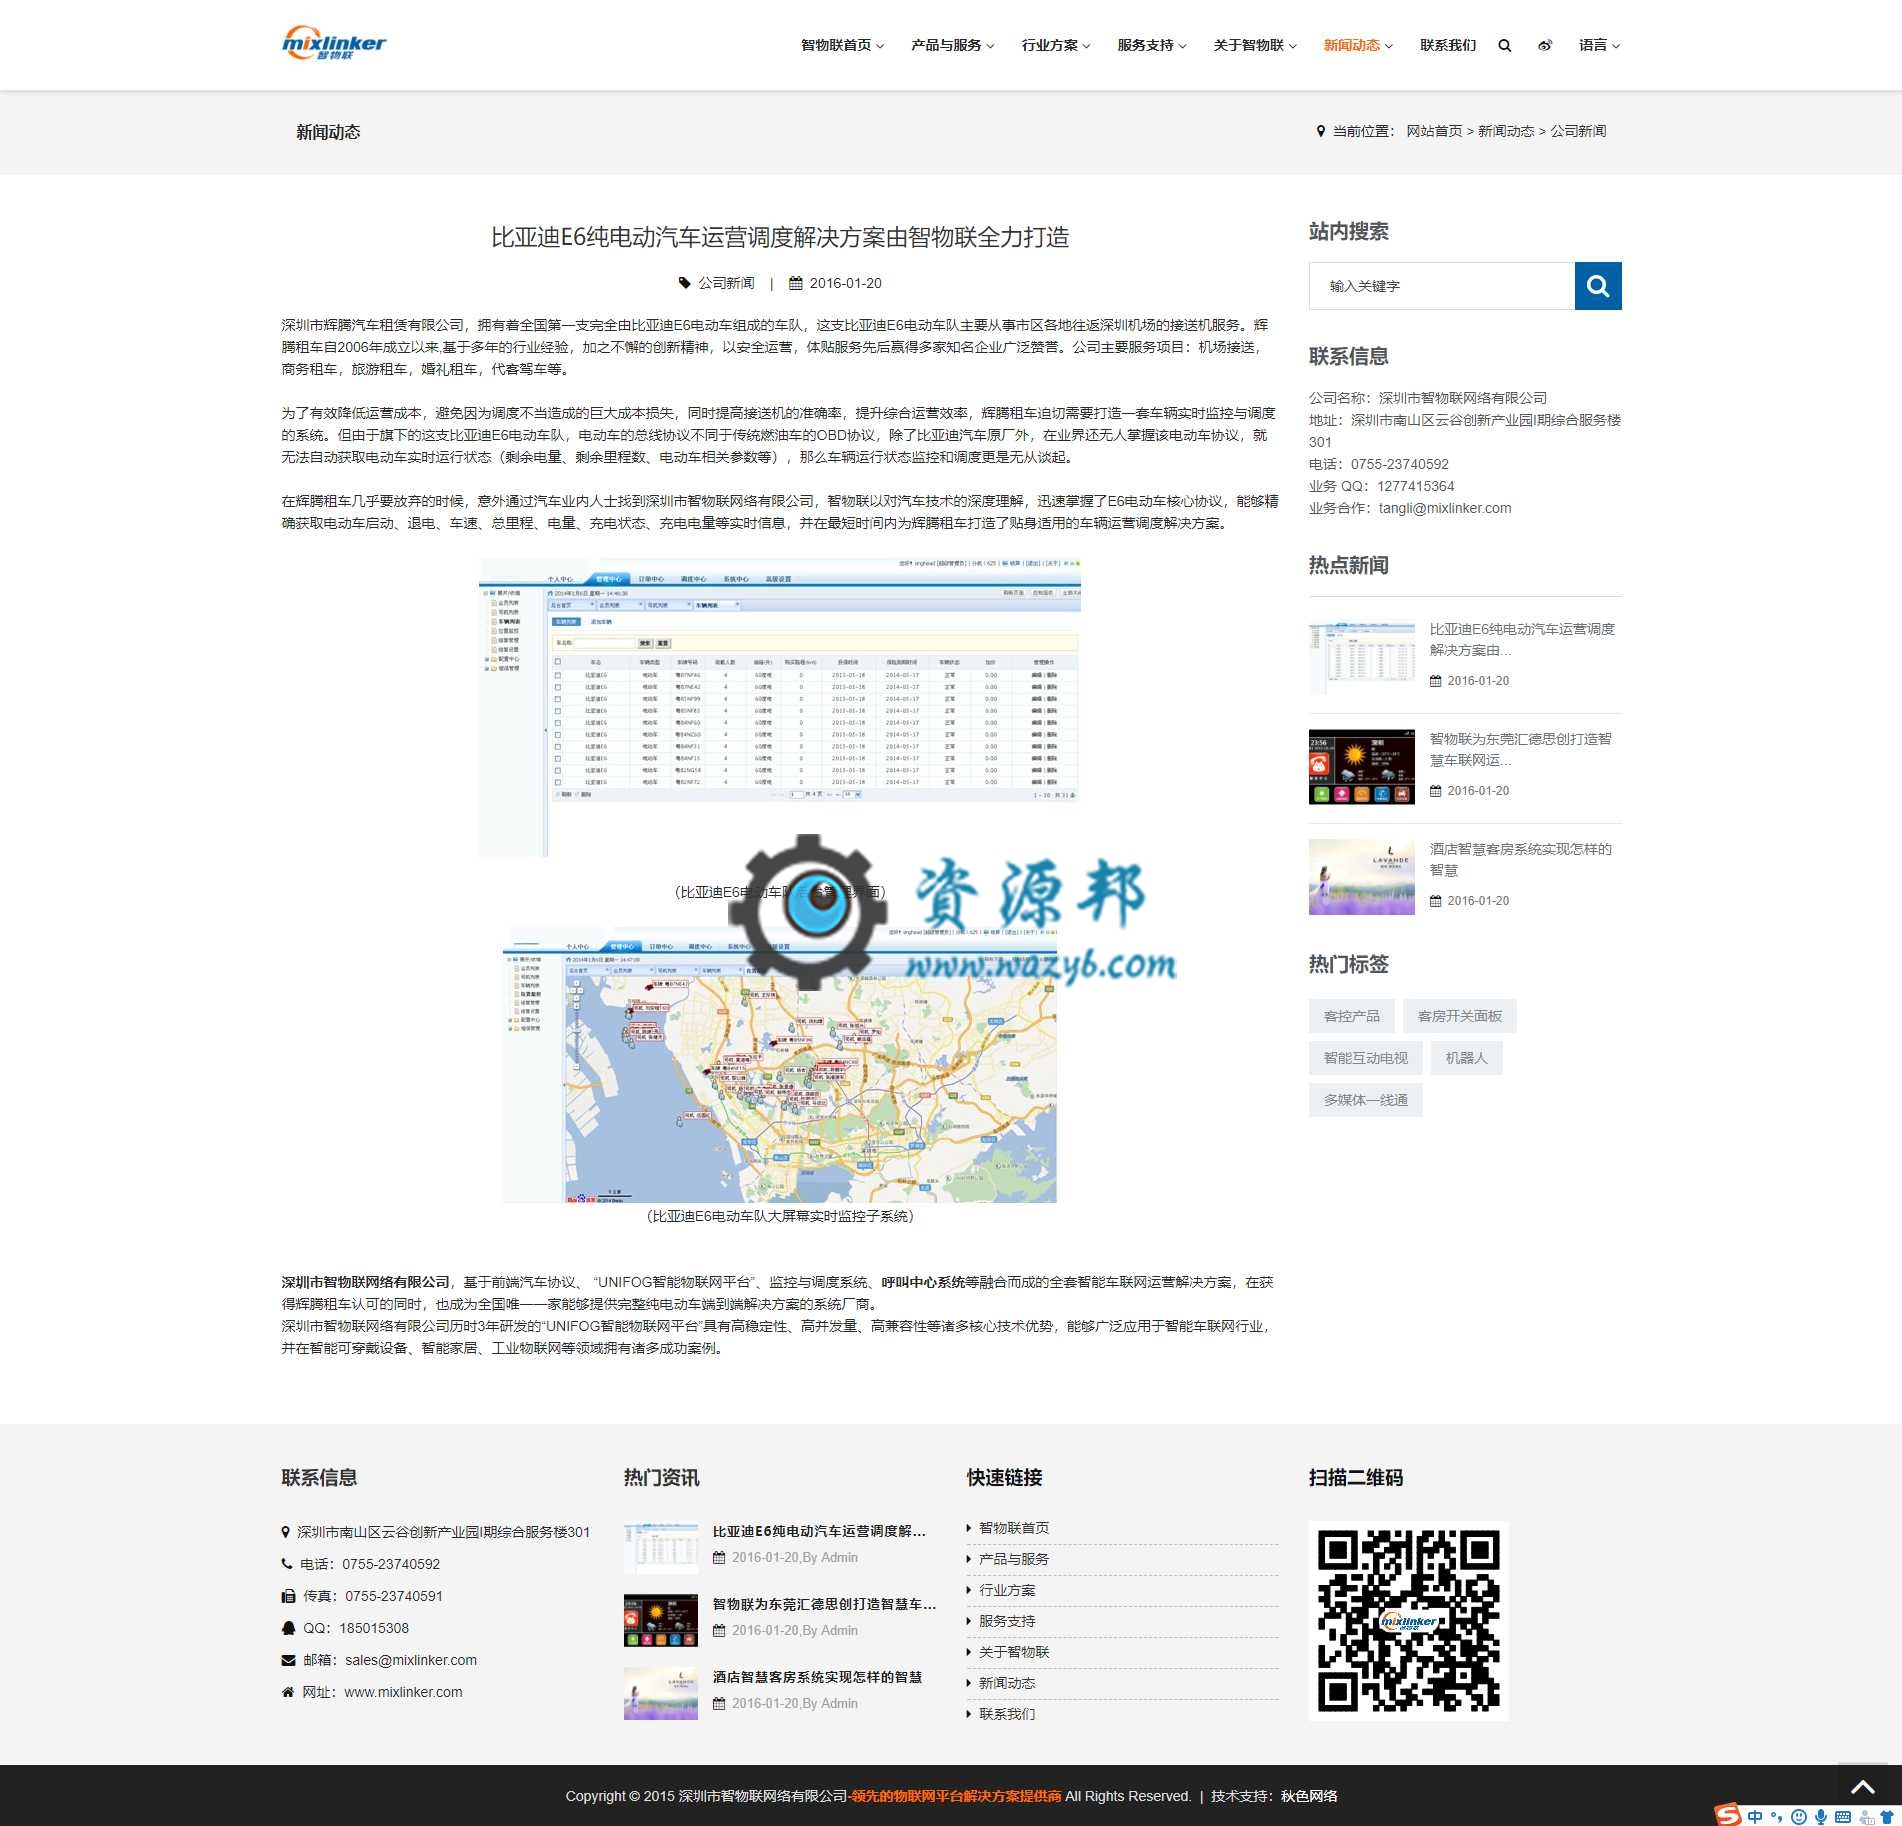Screen dimensions: 1902x1826
Task: Select the 多媒体一线通 tag
Action: point(1365,1100)
